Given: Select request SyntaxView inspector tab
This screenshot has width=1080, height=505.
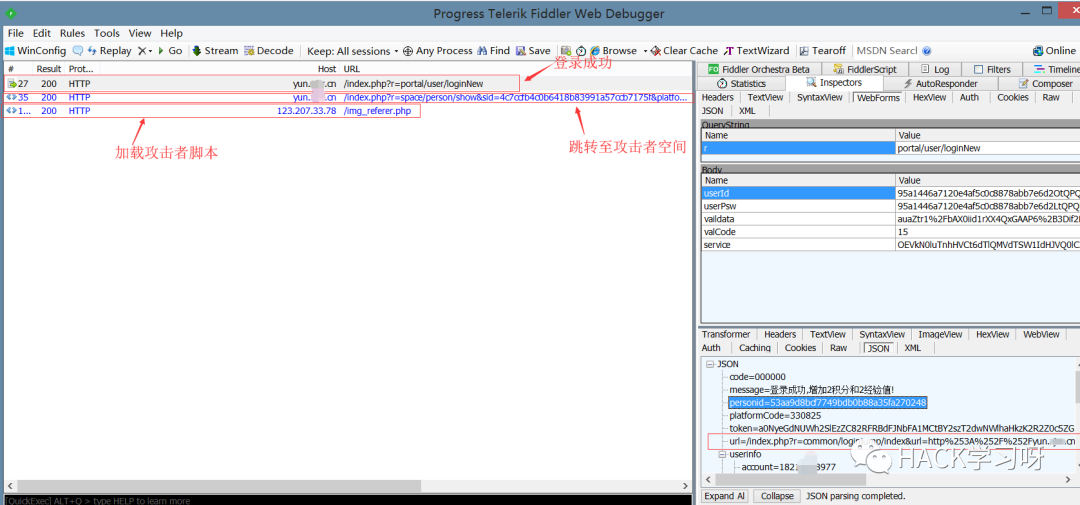Looking at the screenshot, I should (x=820, y=98).
